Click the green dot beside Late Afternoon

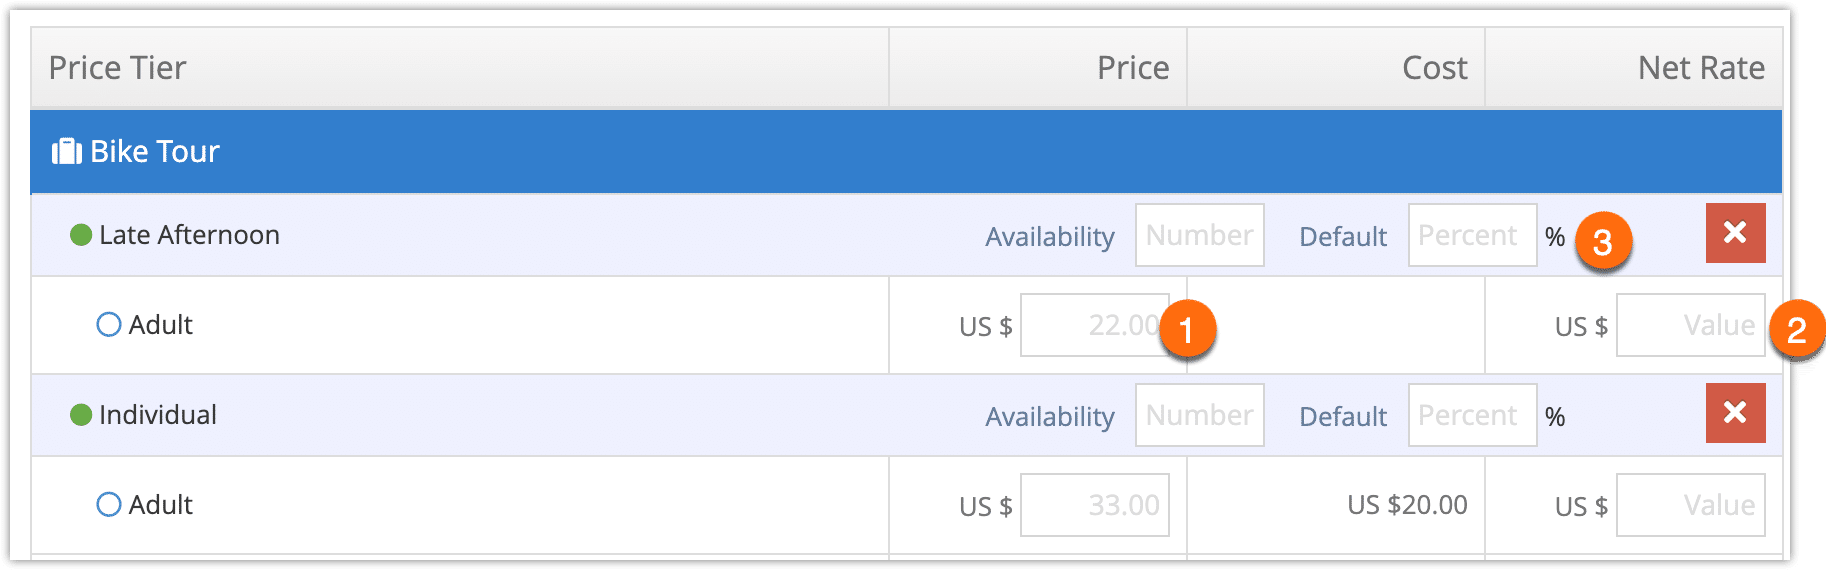[x=81, y=235]
